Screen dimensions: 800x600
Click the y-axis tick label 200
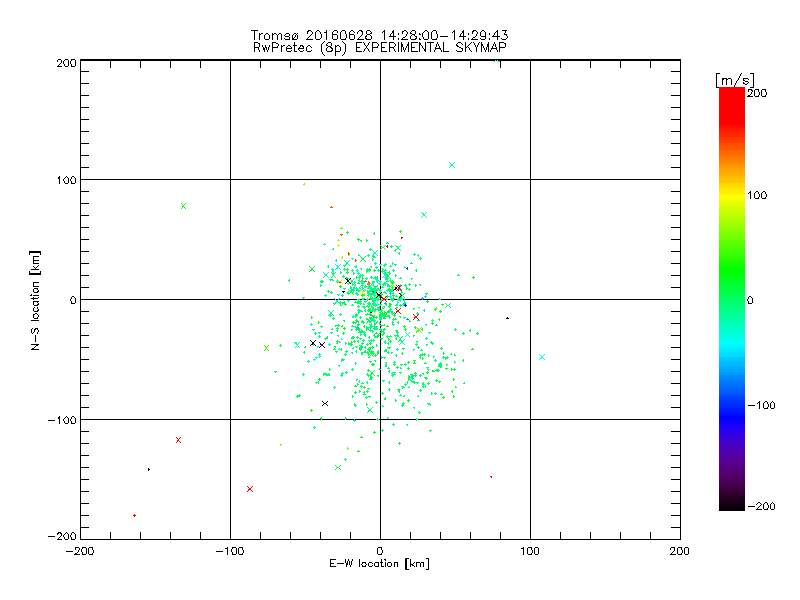tap(66, 63)
